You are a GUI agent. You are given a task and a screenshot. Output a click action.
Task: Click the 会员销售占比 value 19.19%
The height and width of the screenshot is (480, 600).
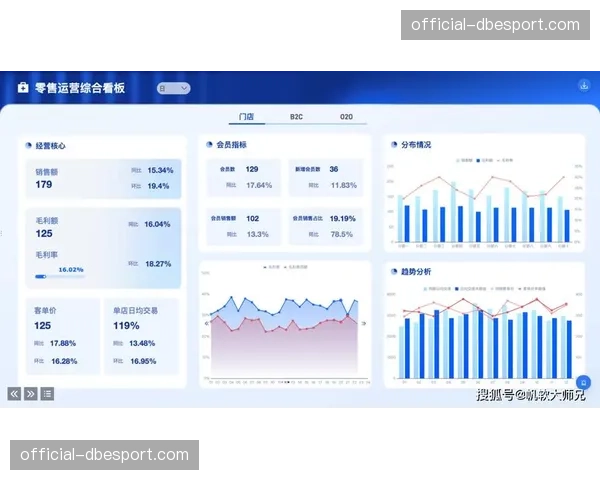click(x=342, y=219)
